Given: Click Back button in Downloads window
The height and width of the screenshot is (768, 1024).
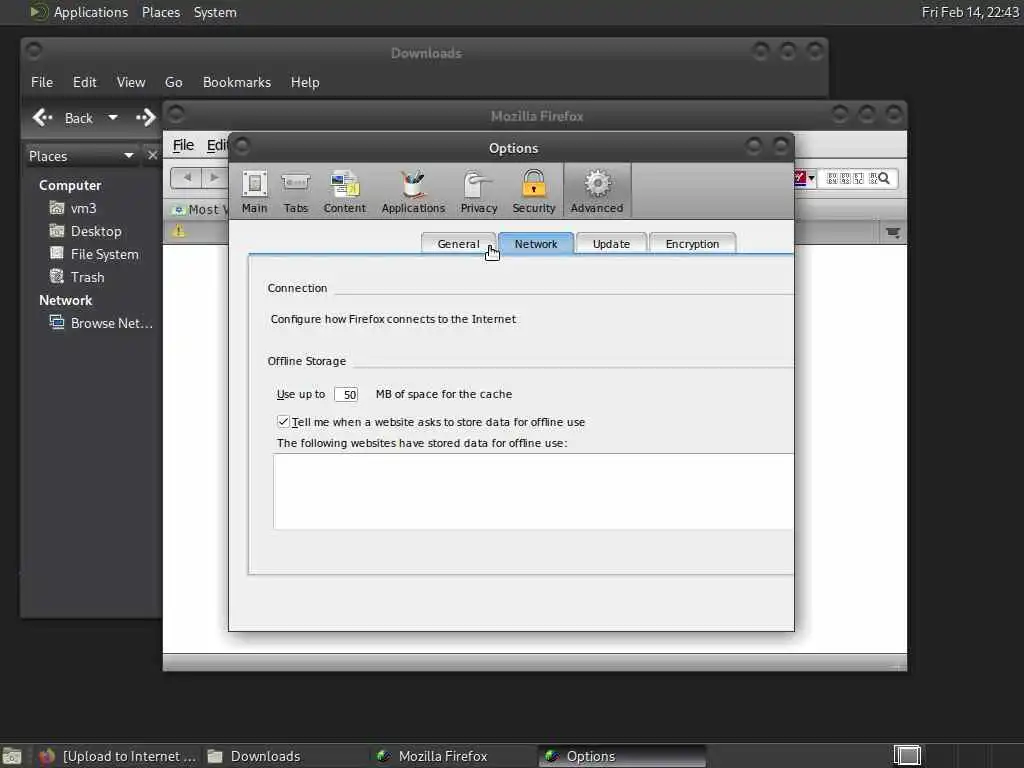Looking at the screenshot, I should [x=64, y=118].
